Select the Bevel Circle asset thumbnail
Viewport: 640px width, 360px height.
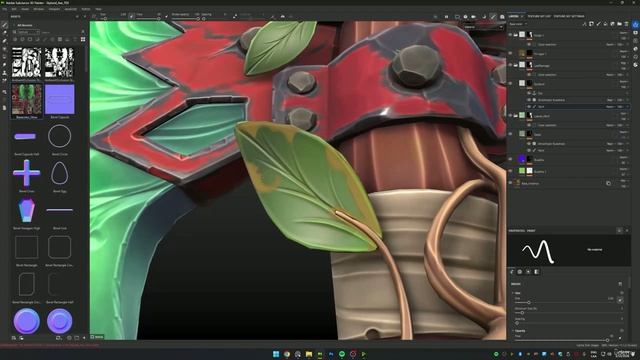tap(60, 136)
